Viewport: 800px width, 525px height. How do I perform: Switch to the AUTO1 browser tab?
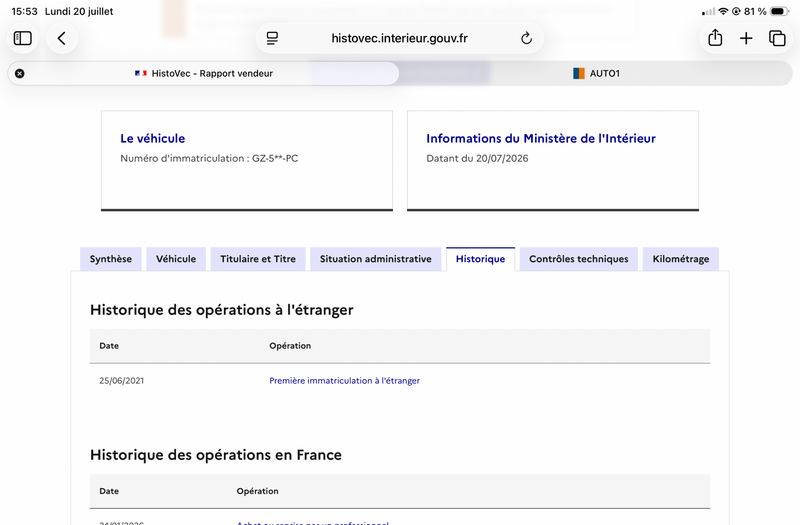coord(596,73)
